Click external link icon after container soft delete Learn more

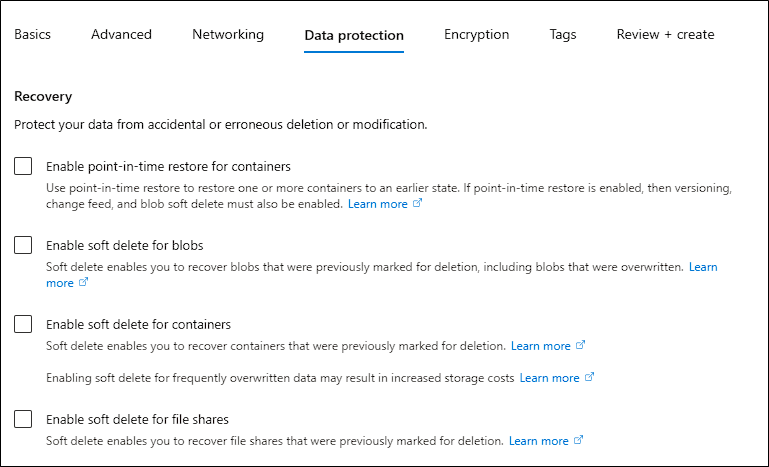(581, 345)
